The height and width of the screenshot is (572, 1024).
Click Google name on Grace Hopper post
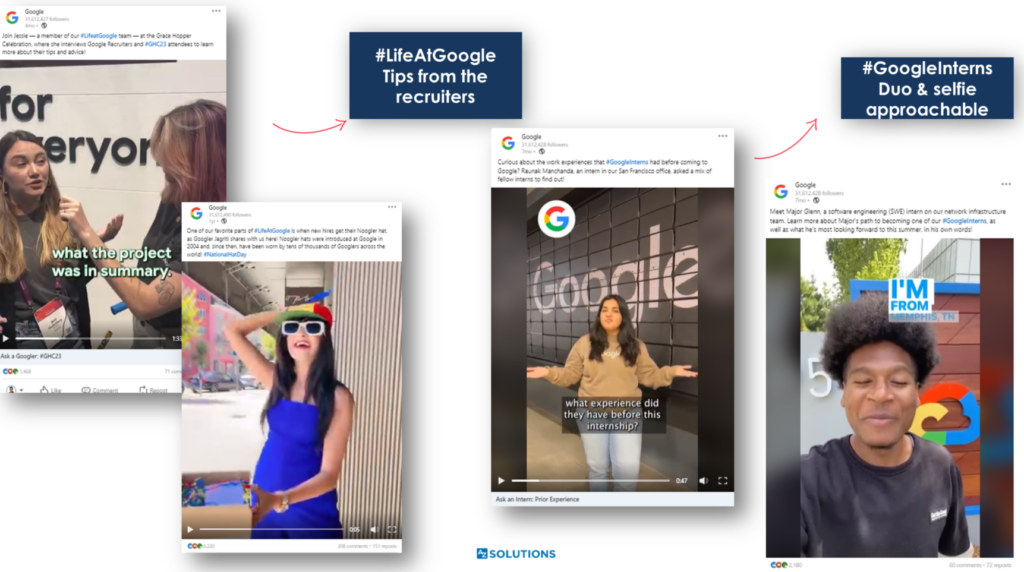pyautogui.click(x=34, y=12)
